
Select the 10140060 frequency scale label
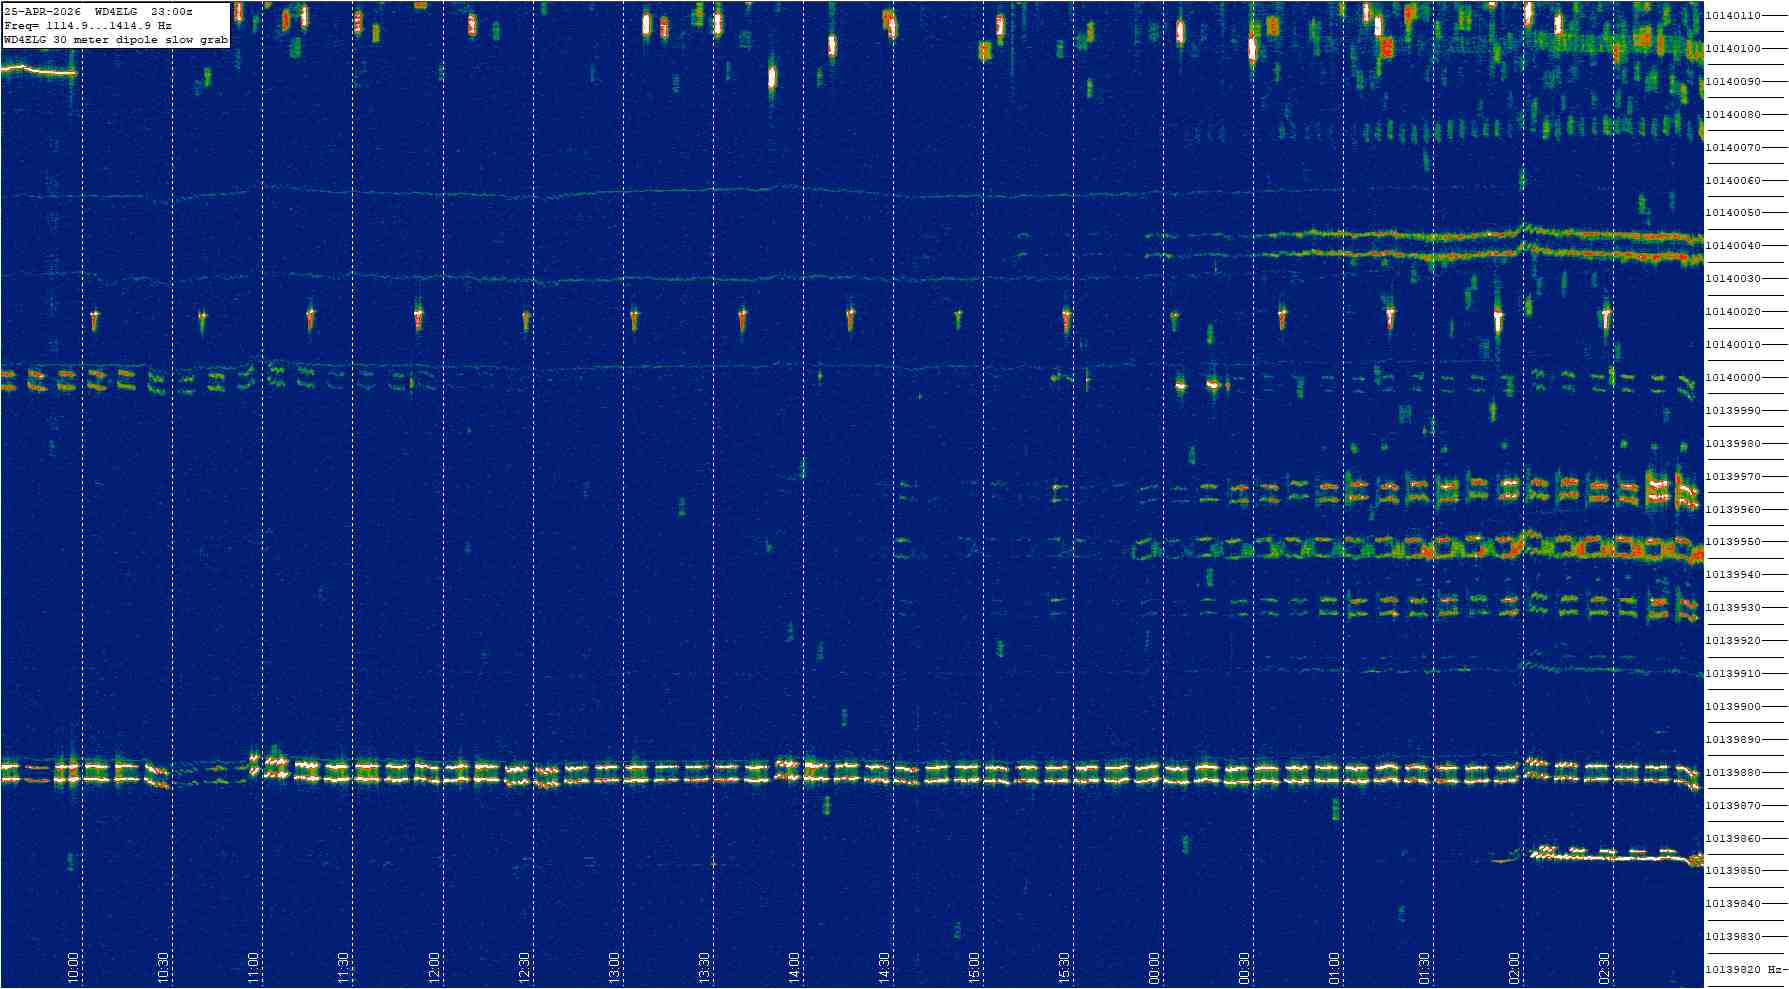click(x=1733, y=181)
